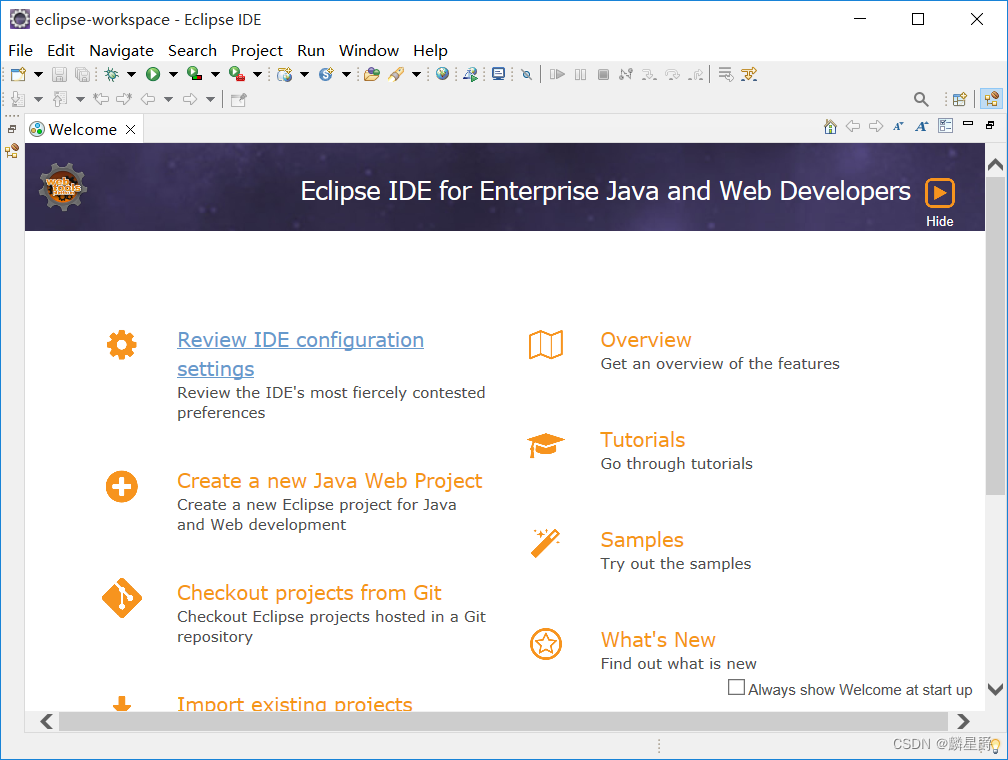1008x760 pixels.
Task: Click the Next Annotation icon
Action: coord(18,99)
